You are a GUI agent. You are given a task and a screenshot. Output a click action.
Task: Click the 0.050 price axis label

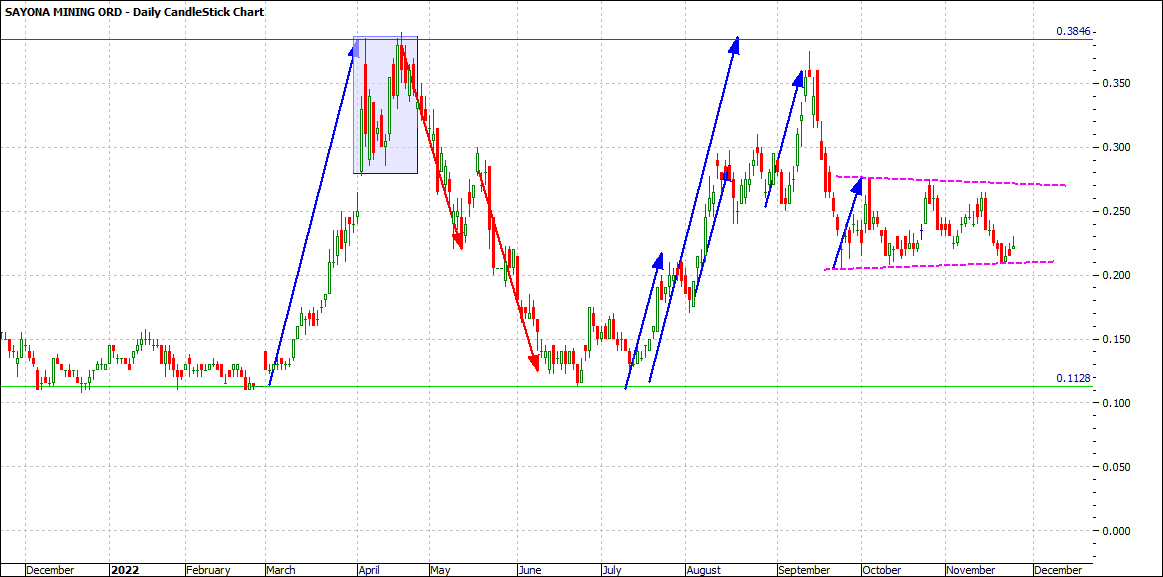pos(1115,466)
